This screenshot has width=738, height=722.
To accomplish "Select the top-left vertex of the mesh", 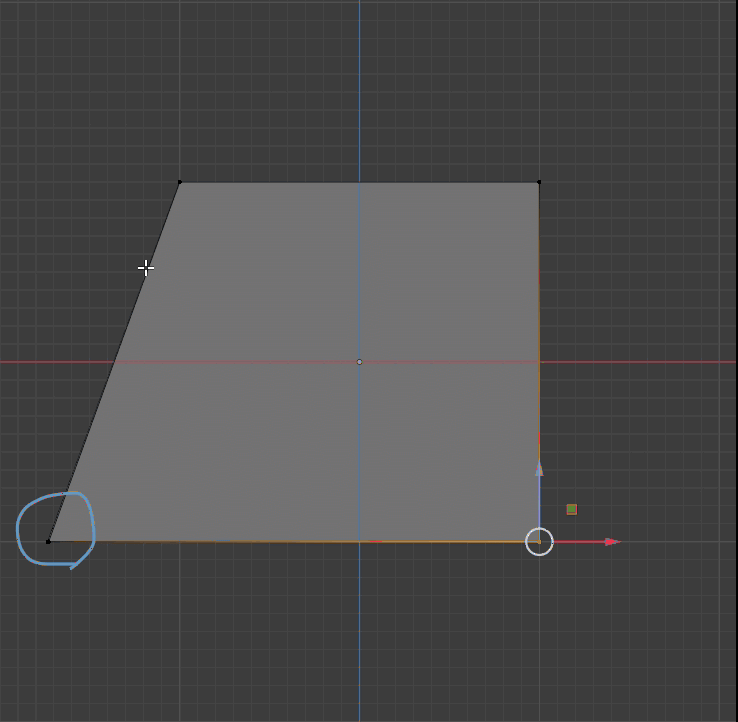I will point(179,182).
